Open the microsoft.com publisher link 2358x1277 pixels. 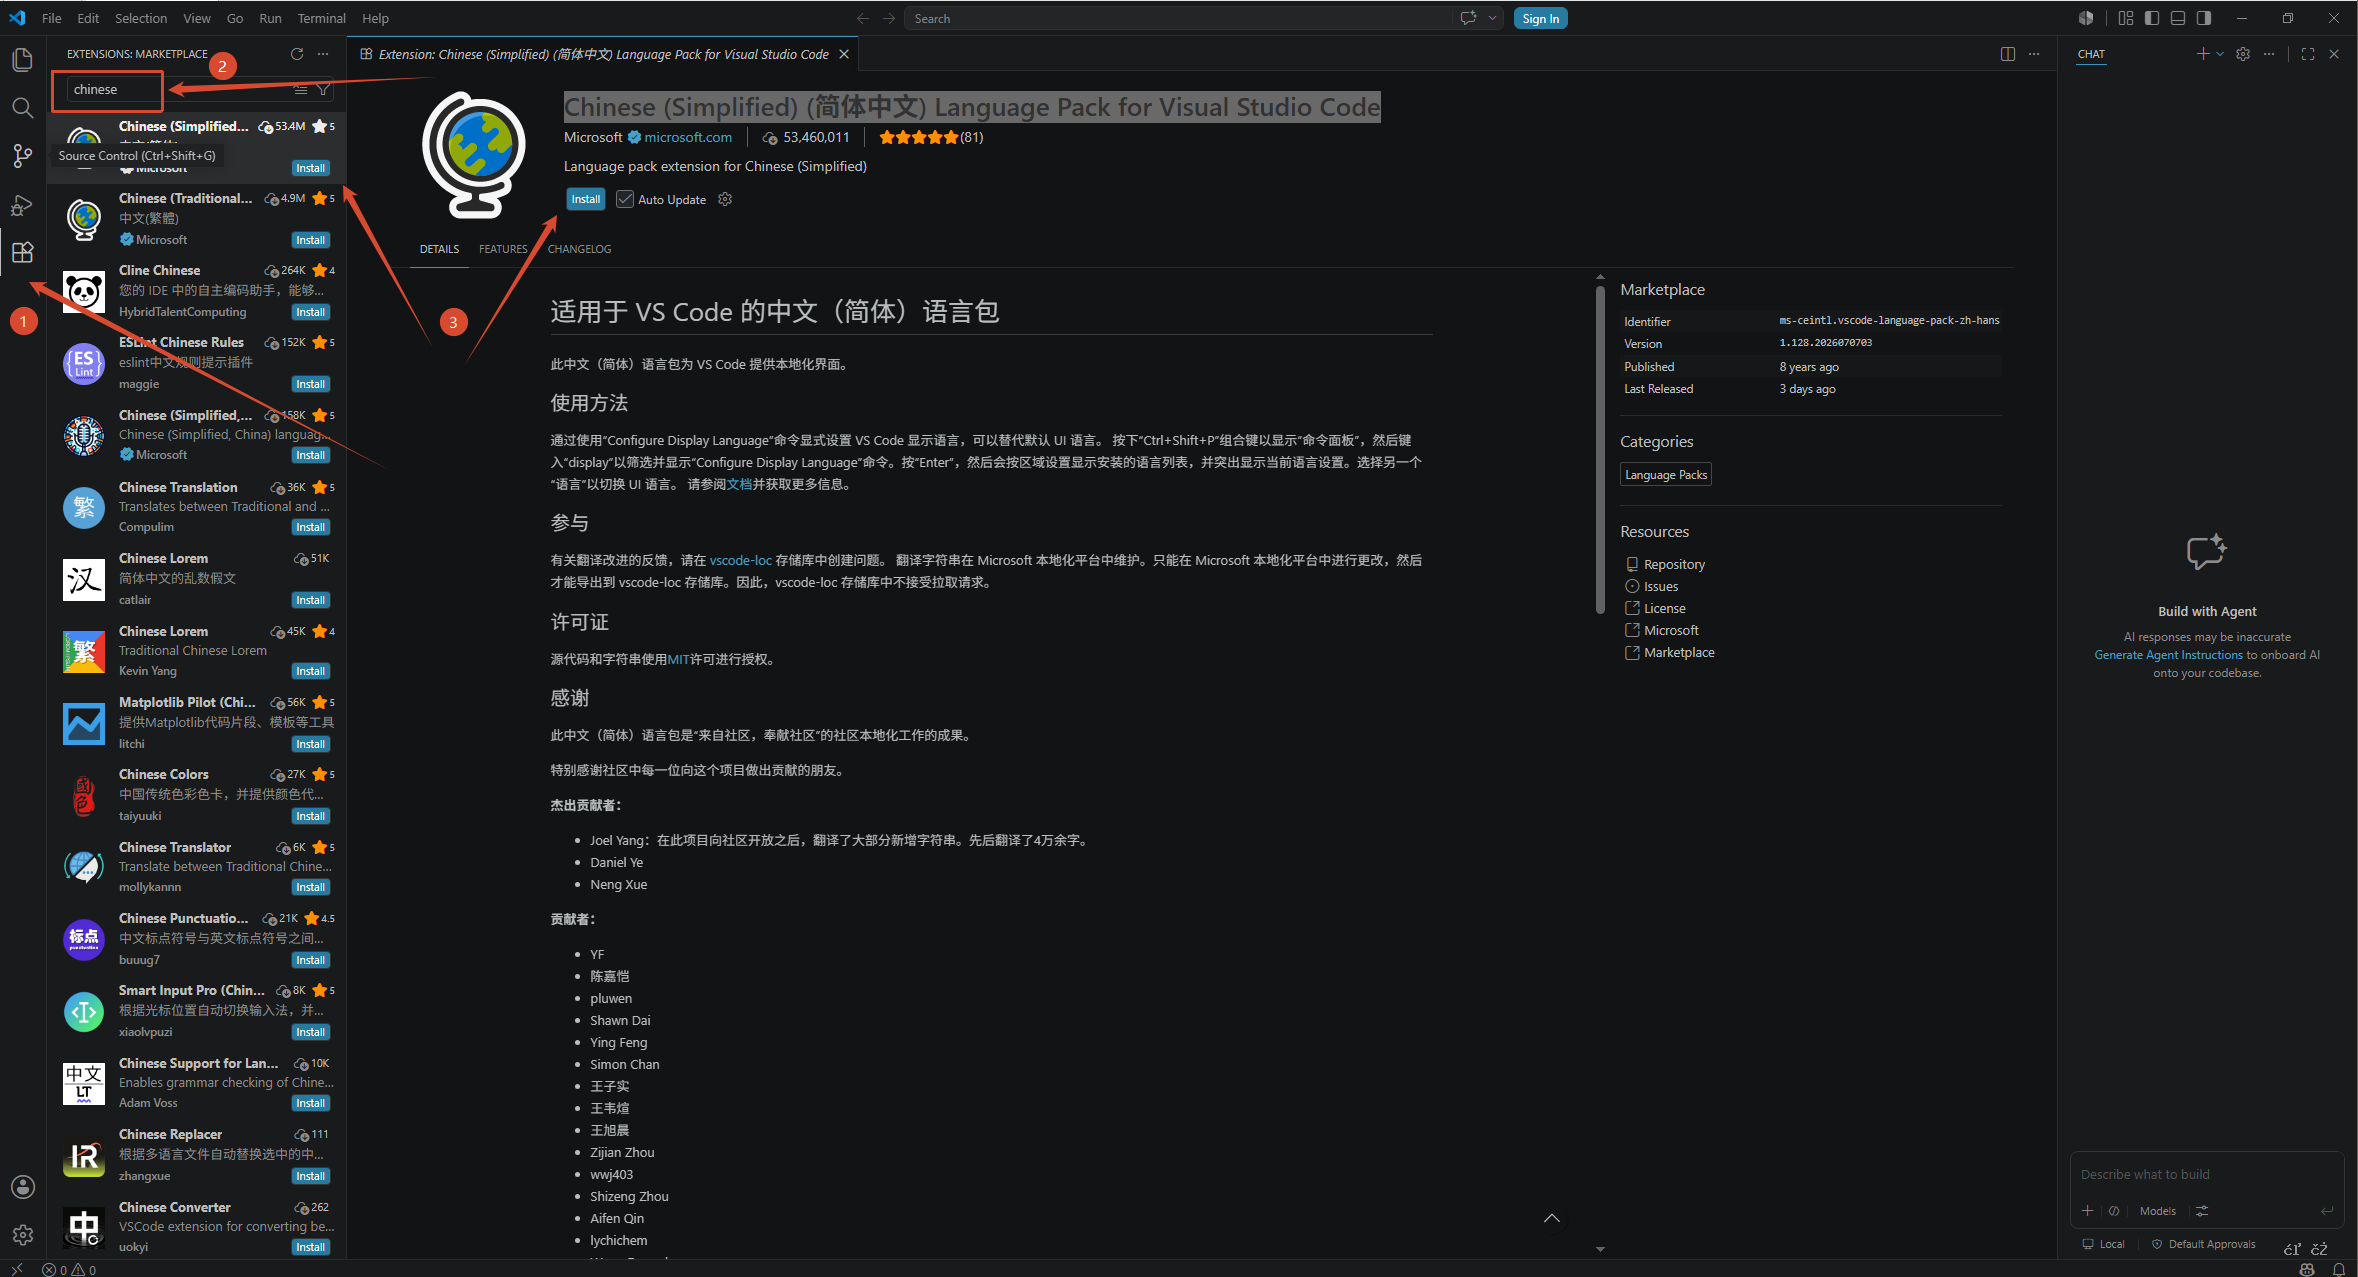point(688,137)
